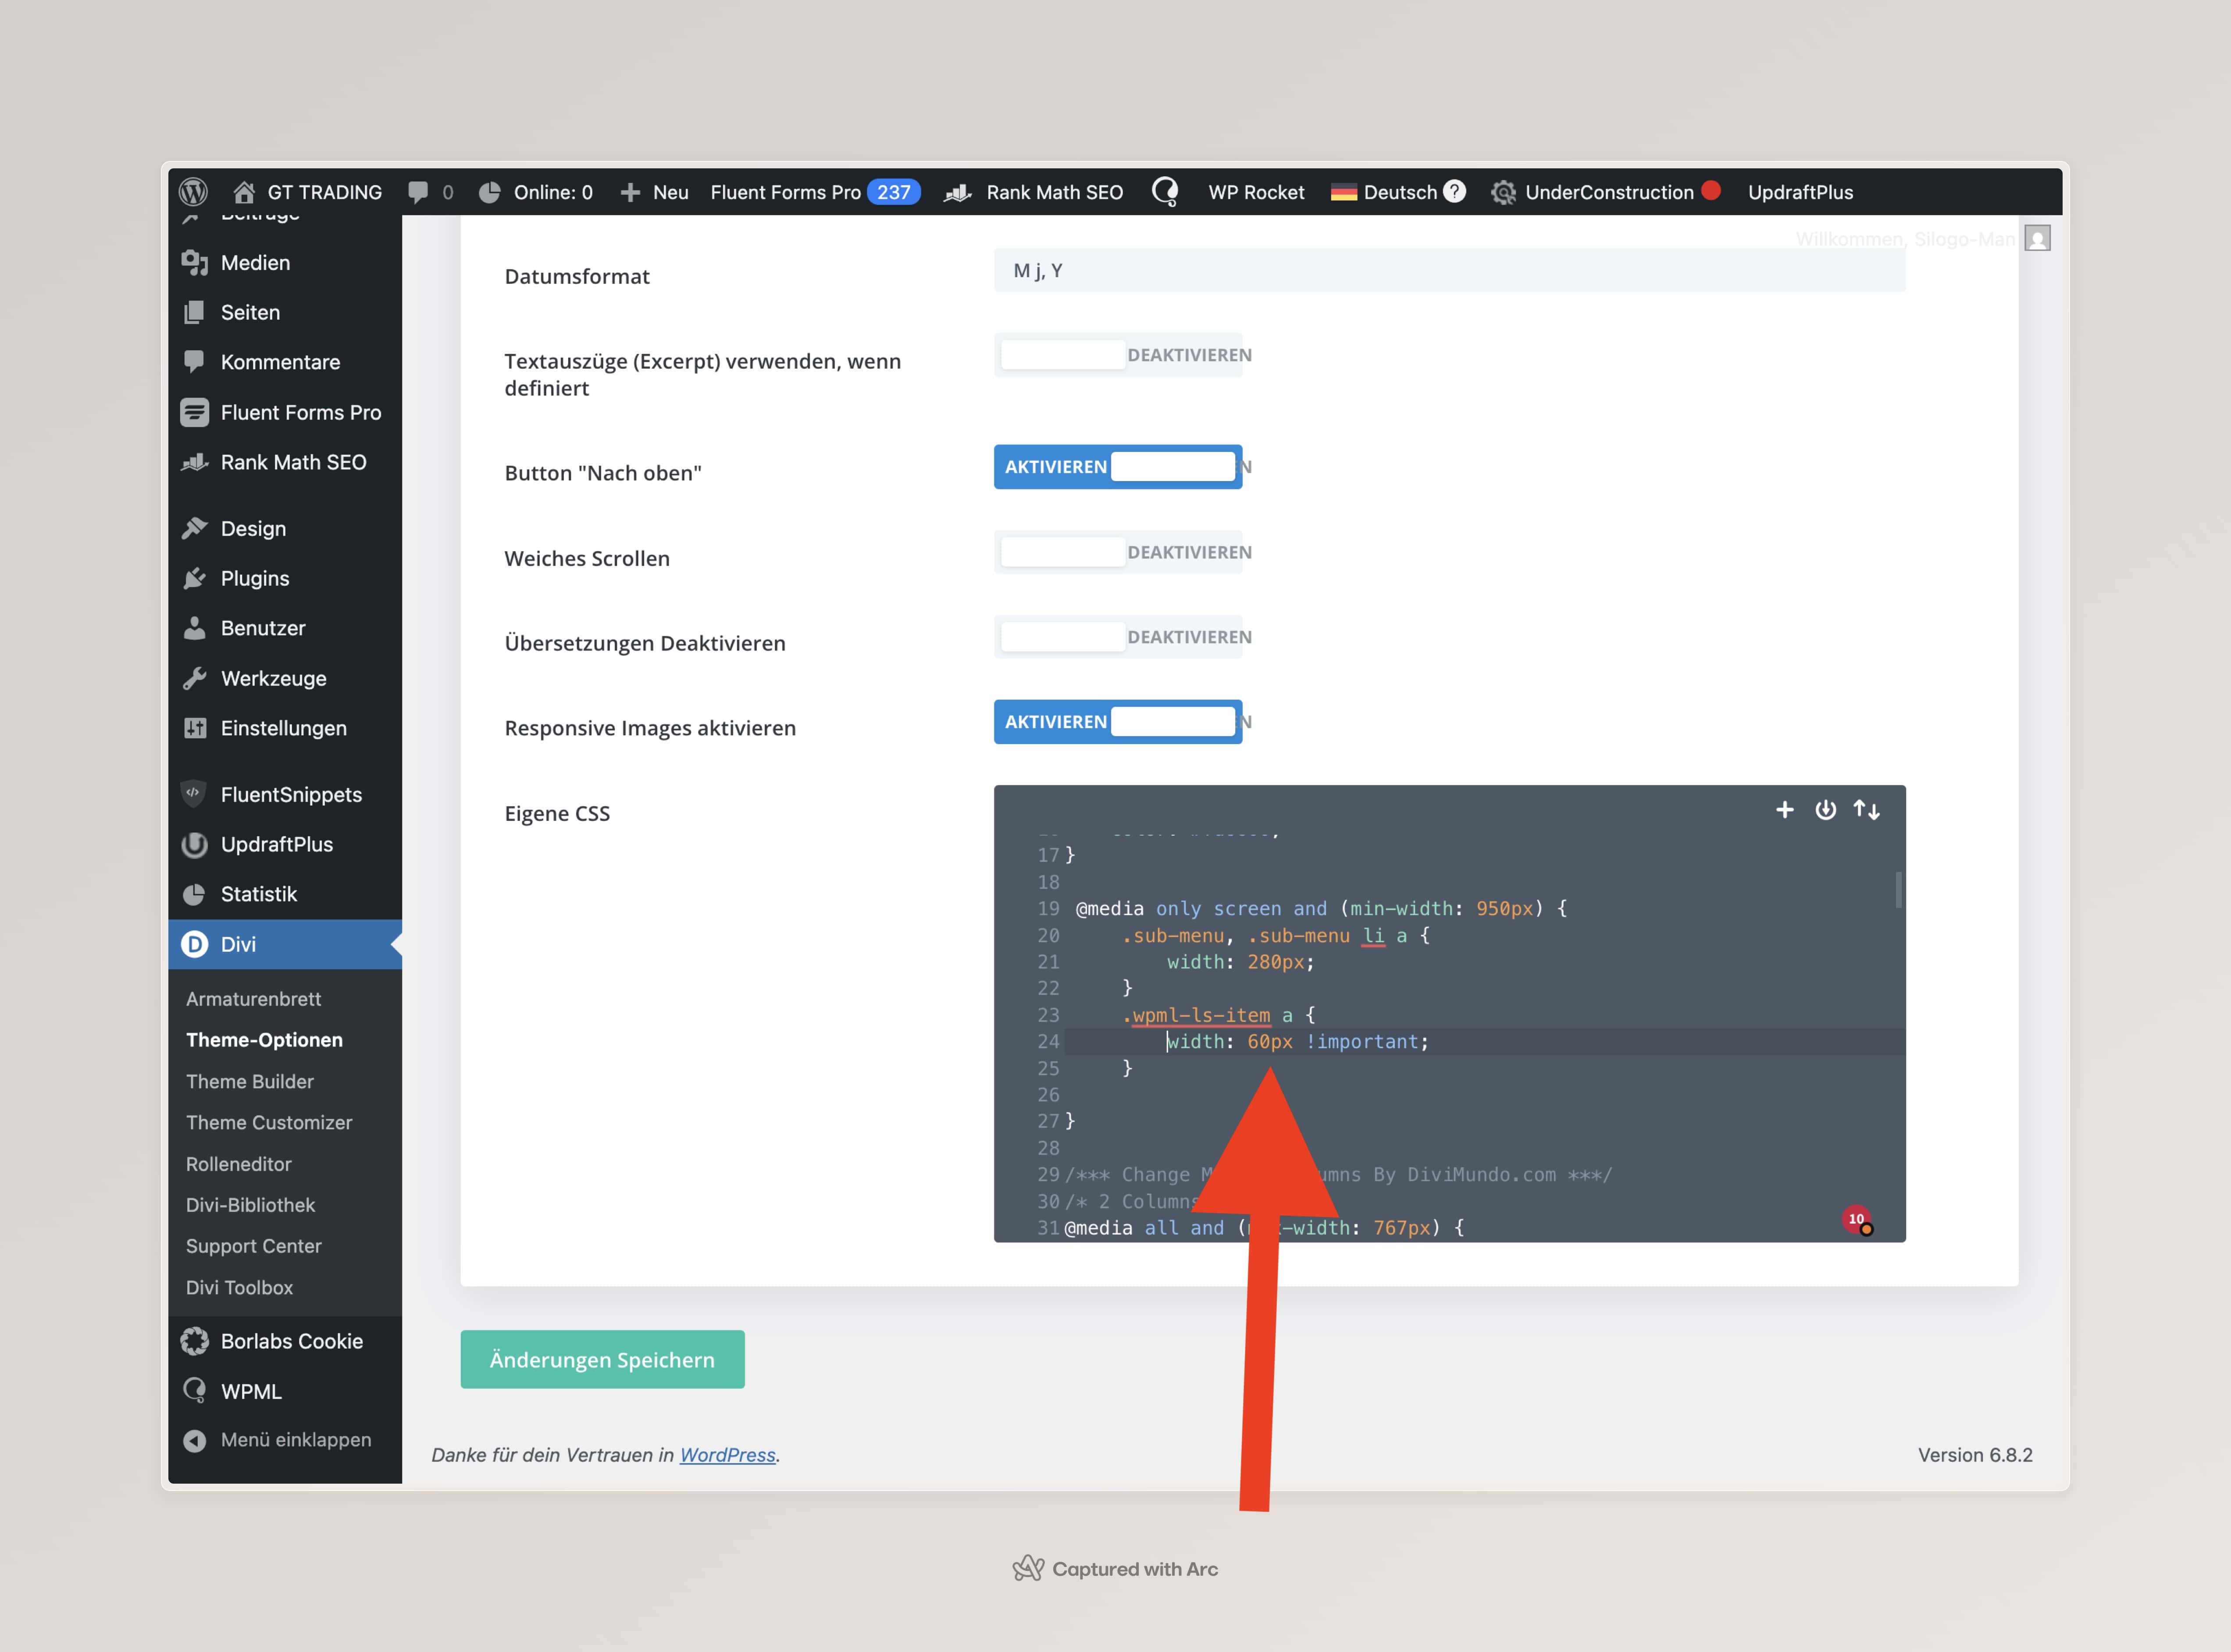Click the plus icon beside Neu
The width and height of the screenshot is (2231, 1652).
[630, 192]
